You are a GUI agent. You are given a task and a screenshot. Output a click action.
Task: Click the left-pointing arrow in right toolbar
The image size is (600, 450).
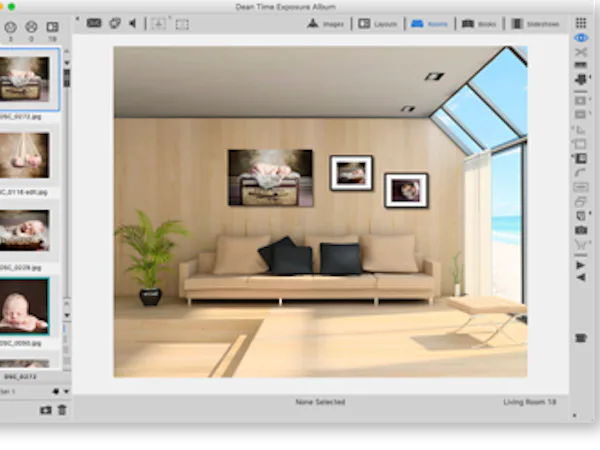pyautogui.click(x=580, y=277)
